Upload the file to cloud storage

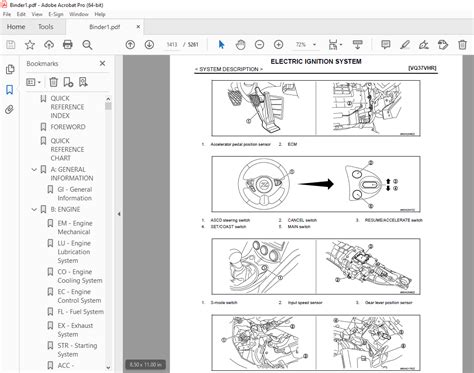(x=49, y=45)
